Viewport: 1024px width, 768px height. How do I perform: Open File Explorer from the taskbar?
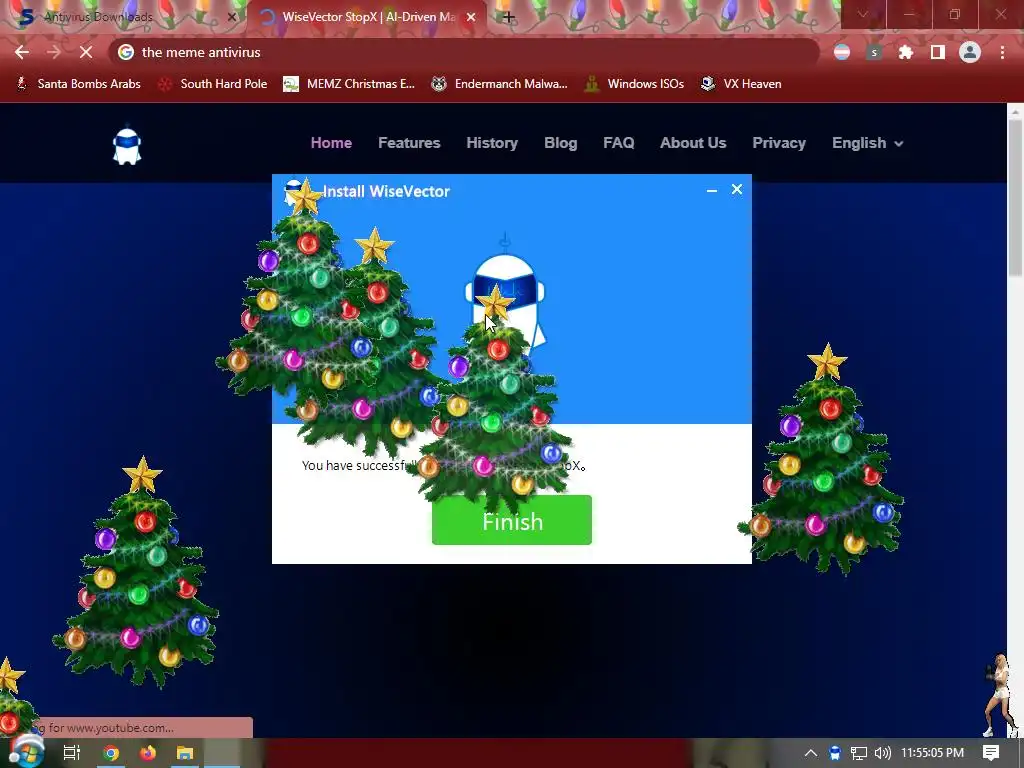pos(185,753)
